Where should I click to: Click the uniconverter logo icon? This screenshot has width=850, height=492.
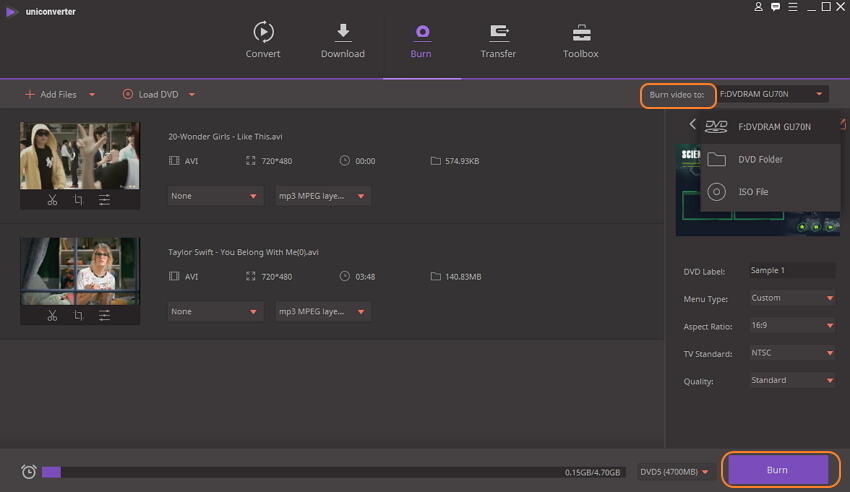point(11,11)
